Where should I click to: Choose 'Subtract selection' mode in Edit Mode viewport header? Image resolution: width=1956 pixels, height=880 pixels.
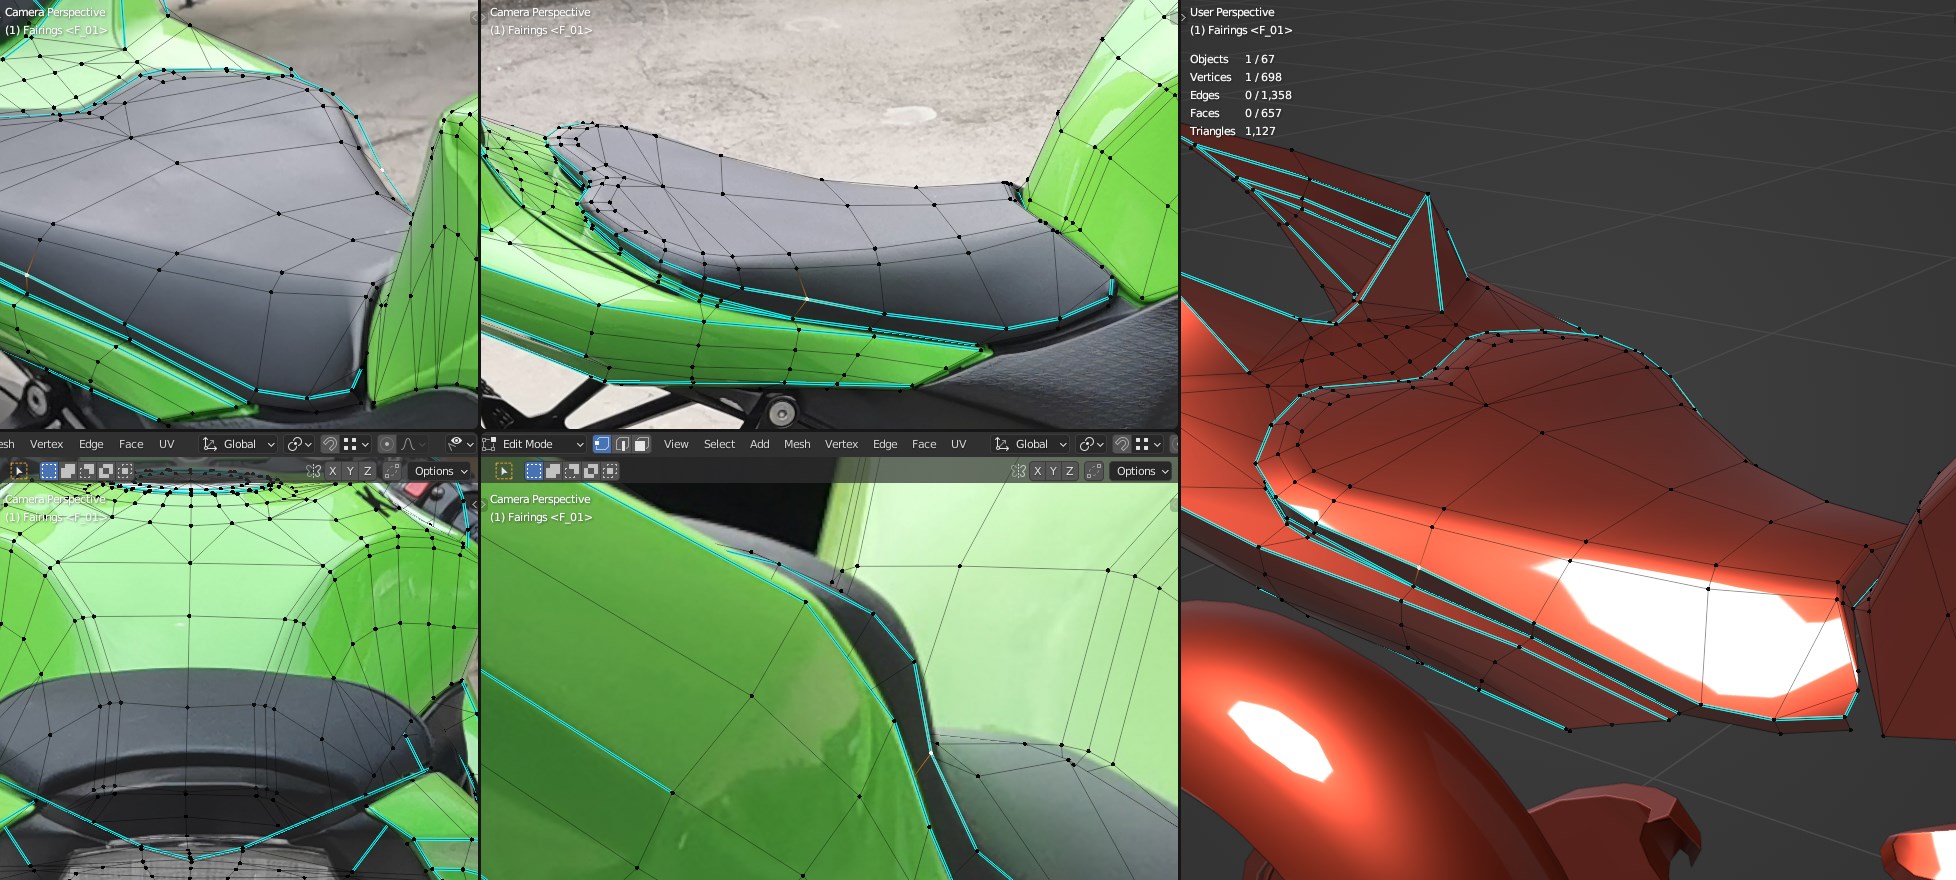coord(572,471)
